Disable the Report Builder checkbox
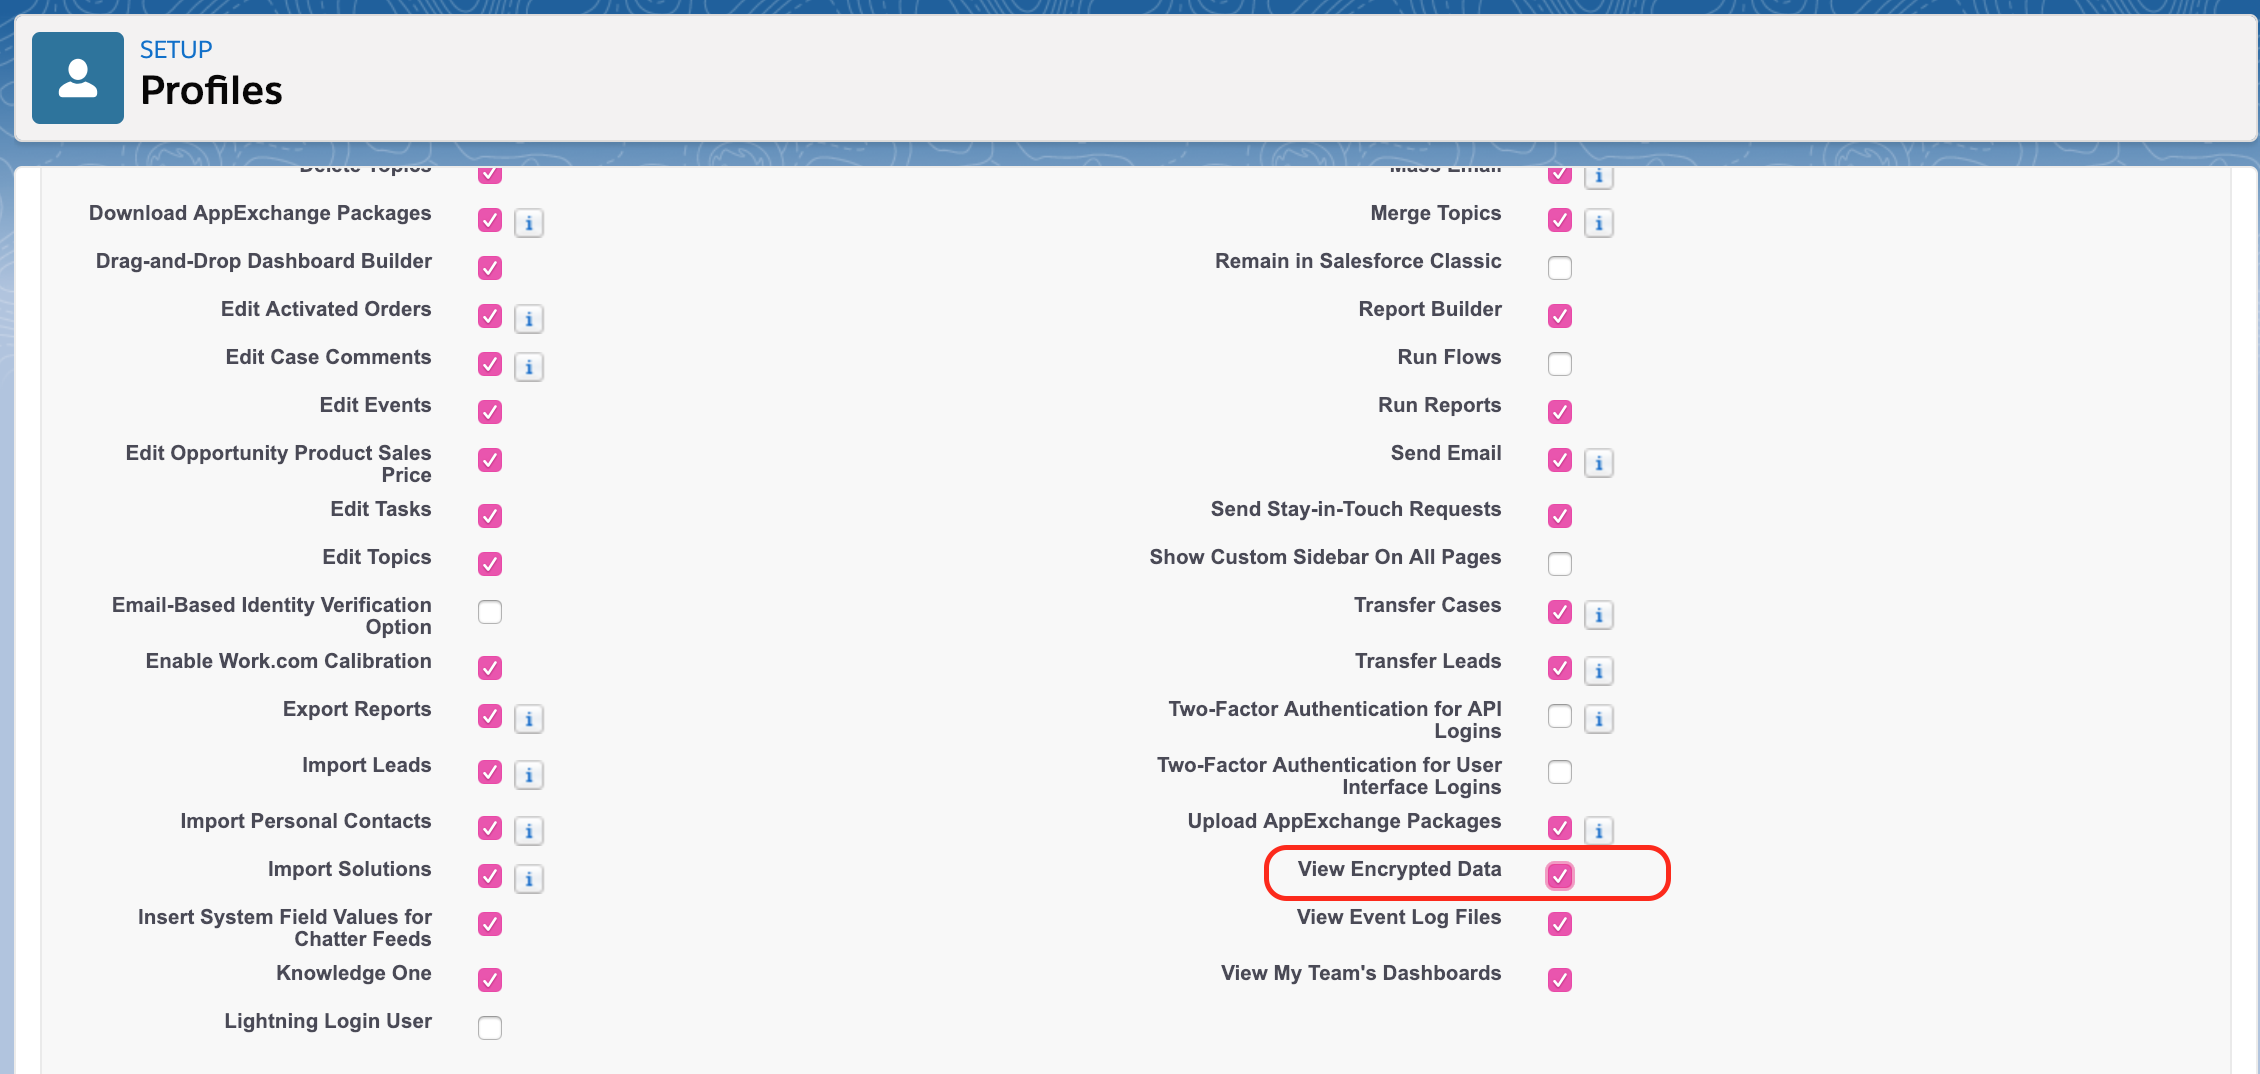The image size is (2260, 1074). pyautogui.click(x=1559, y=316)
